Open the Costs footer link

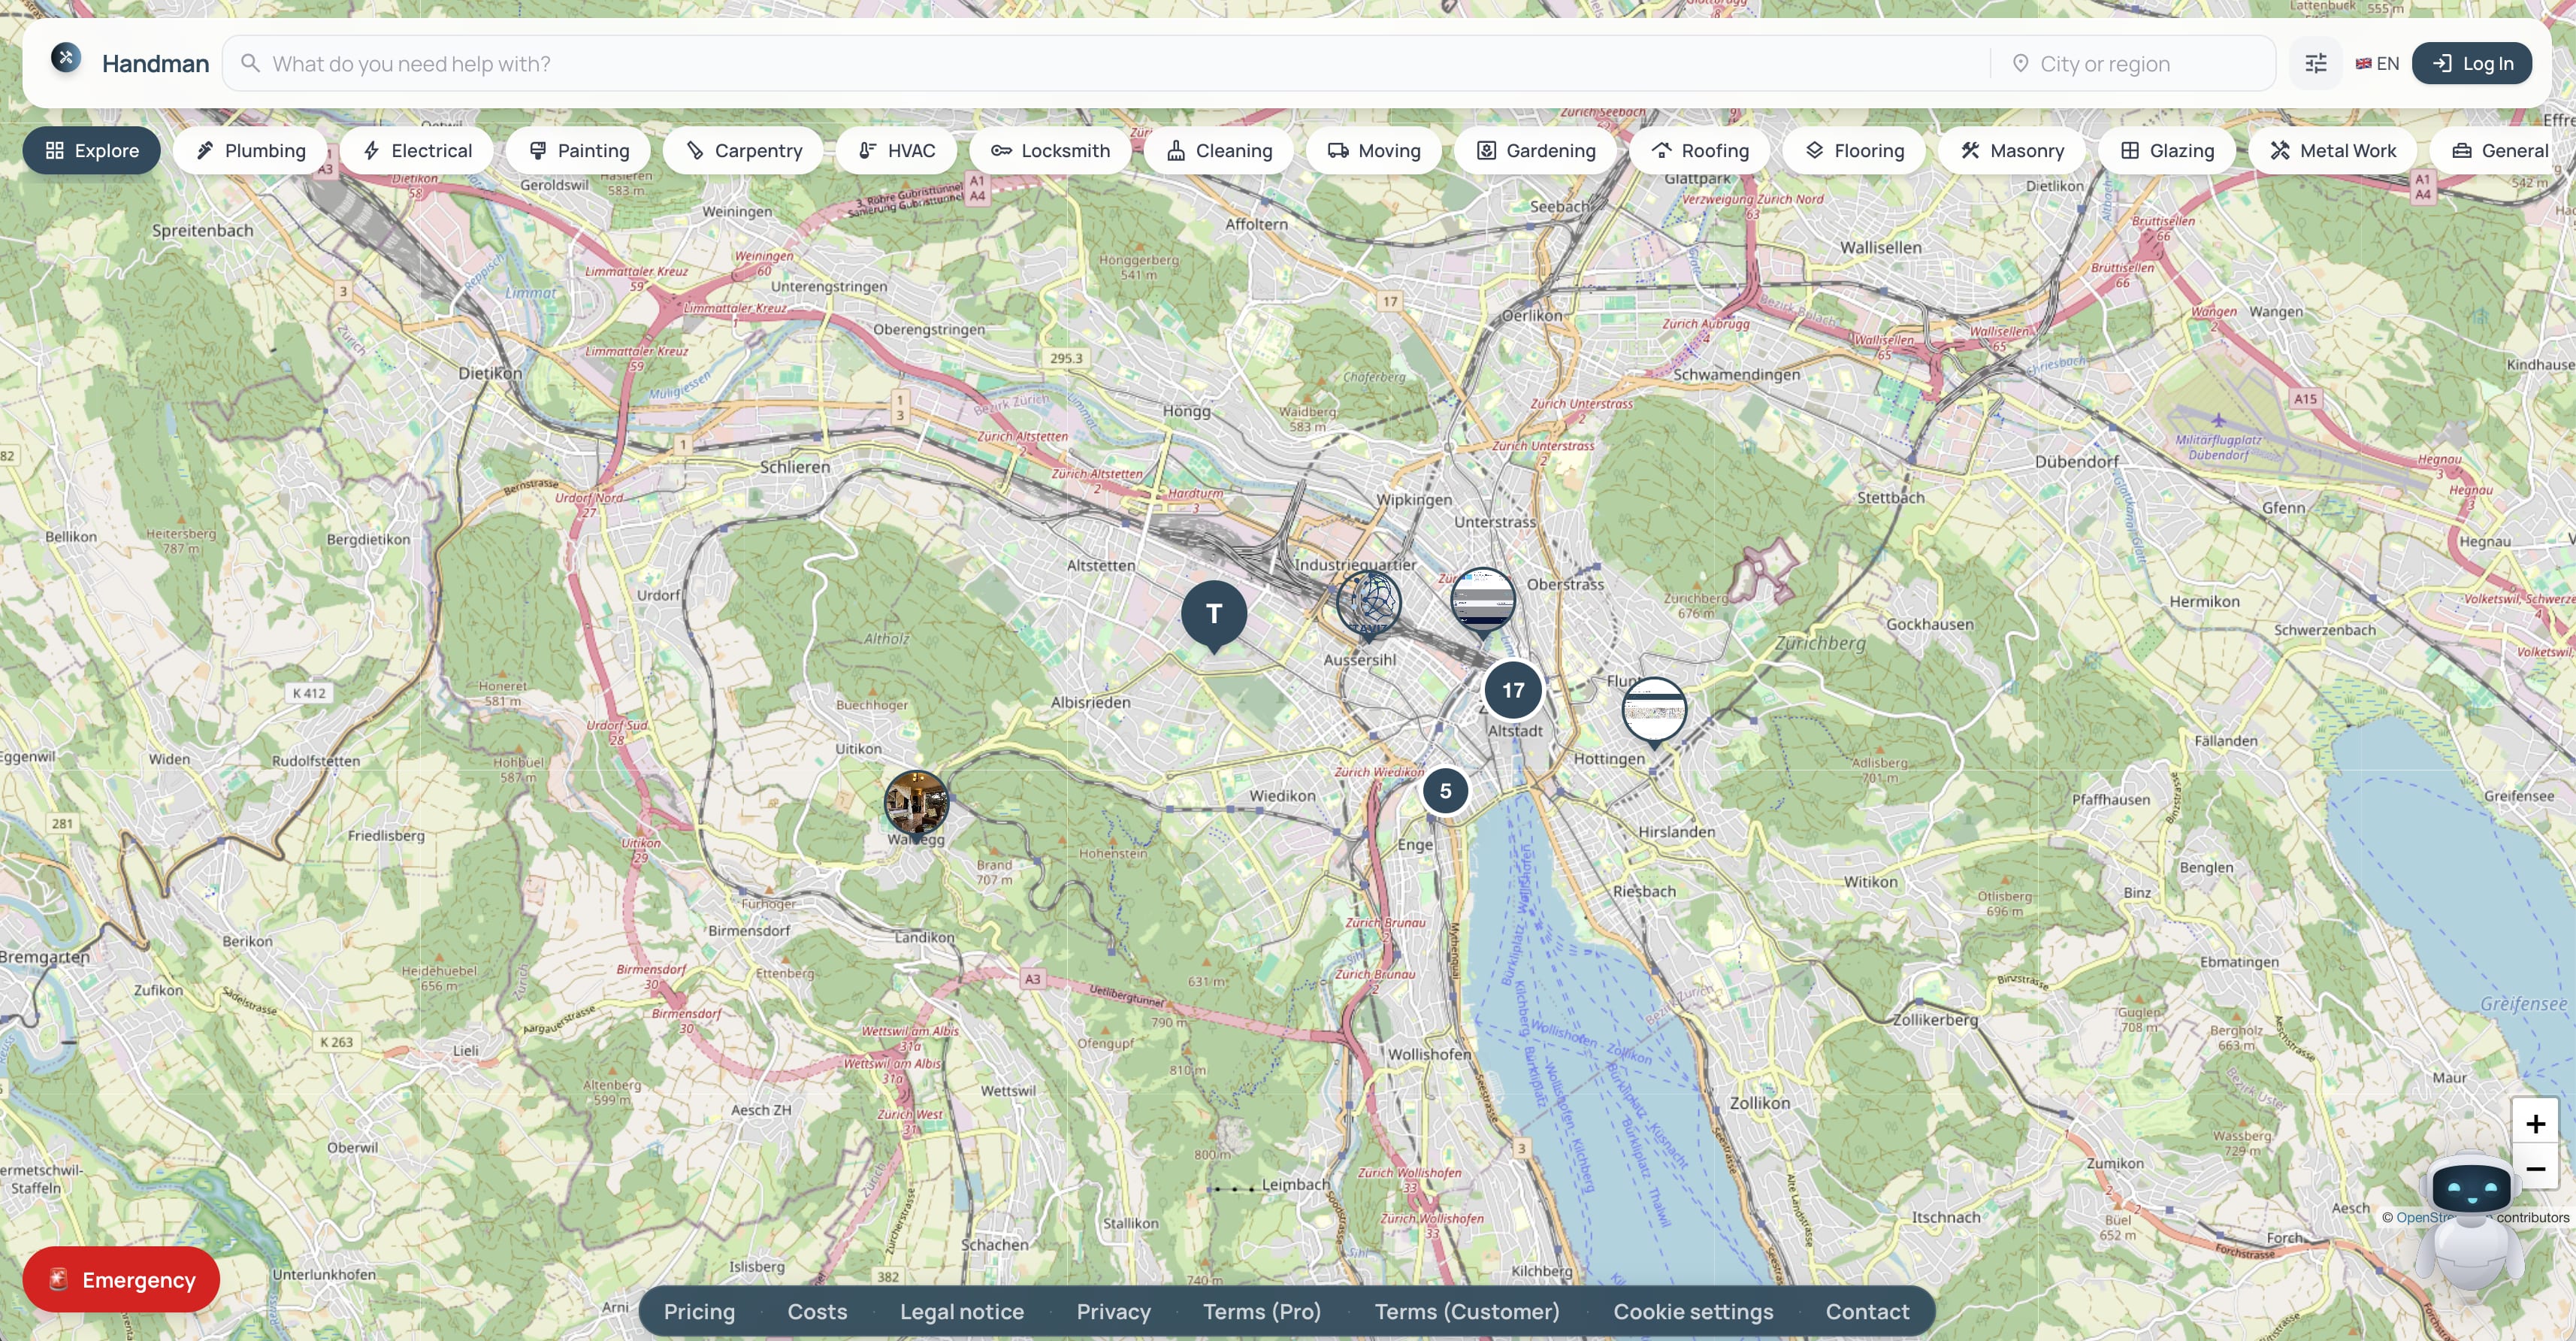pos(817,1311)
